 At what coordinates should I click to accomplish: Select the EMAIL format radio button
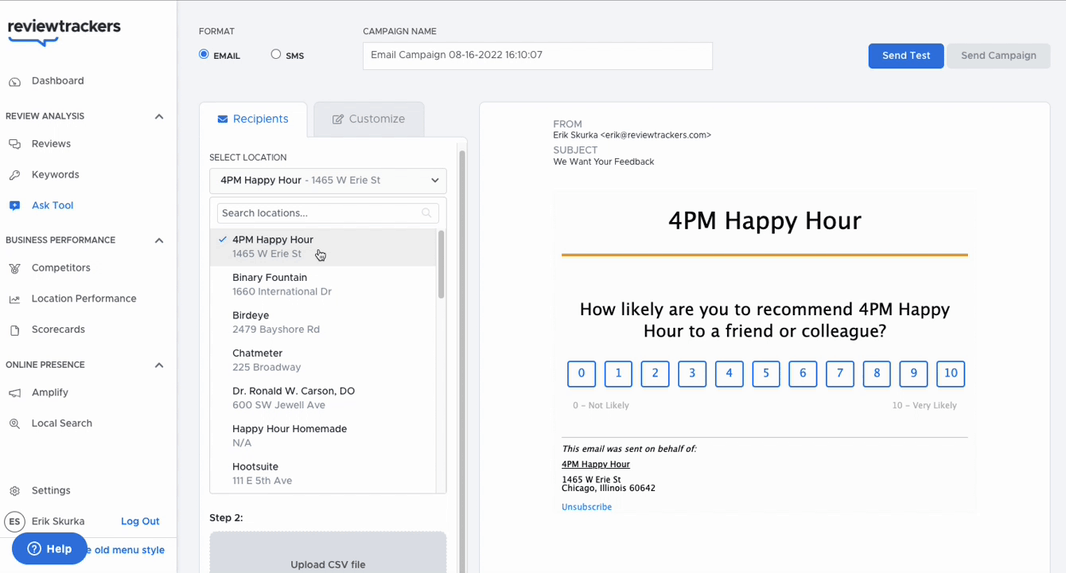(204, 54)
